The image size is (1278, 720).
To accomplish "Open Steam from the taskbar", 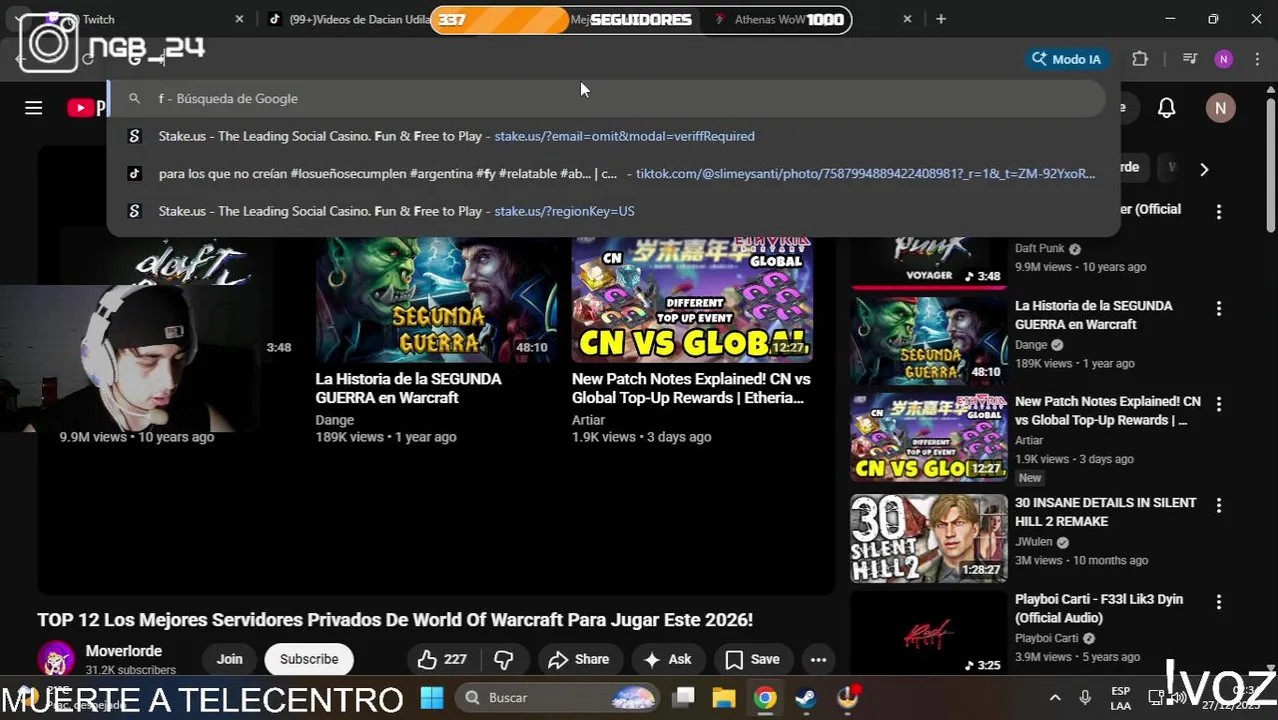I will pyautogui.click(x=806, y=697).
